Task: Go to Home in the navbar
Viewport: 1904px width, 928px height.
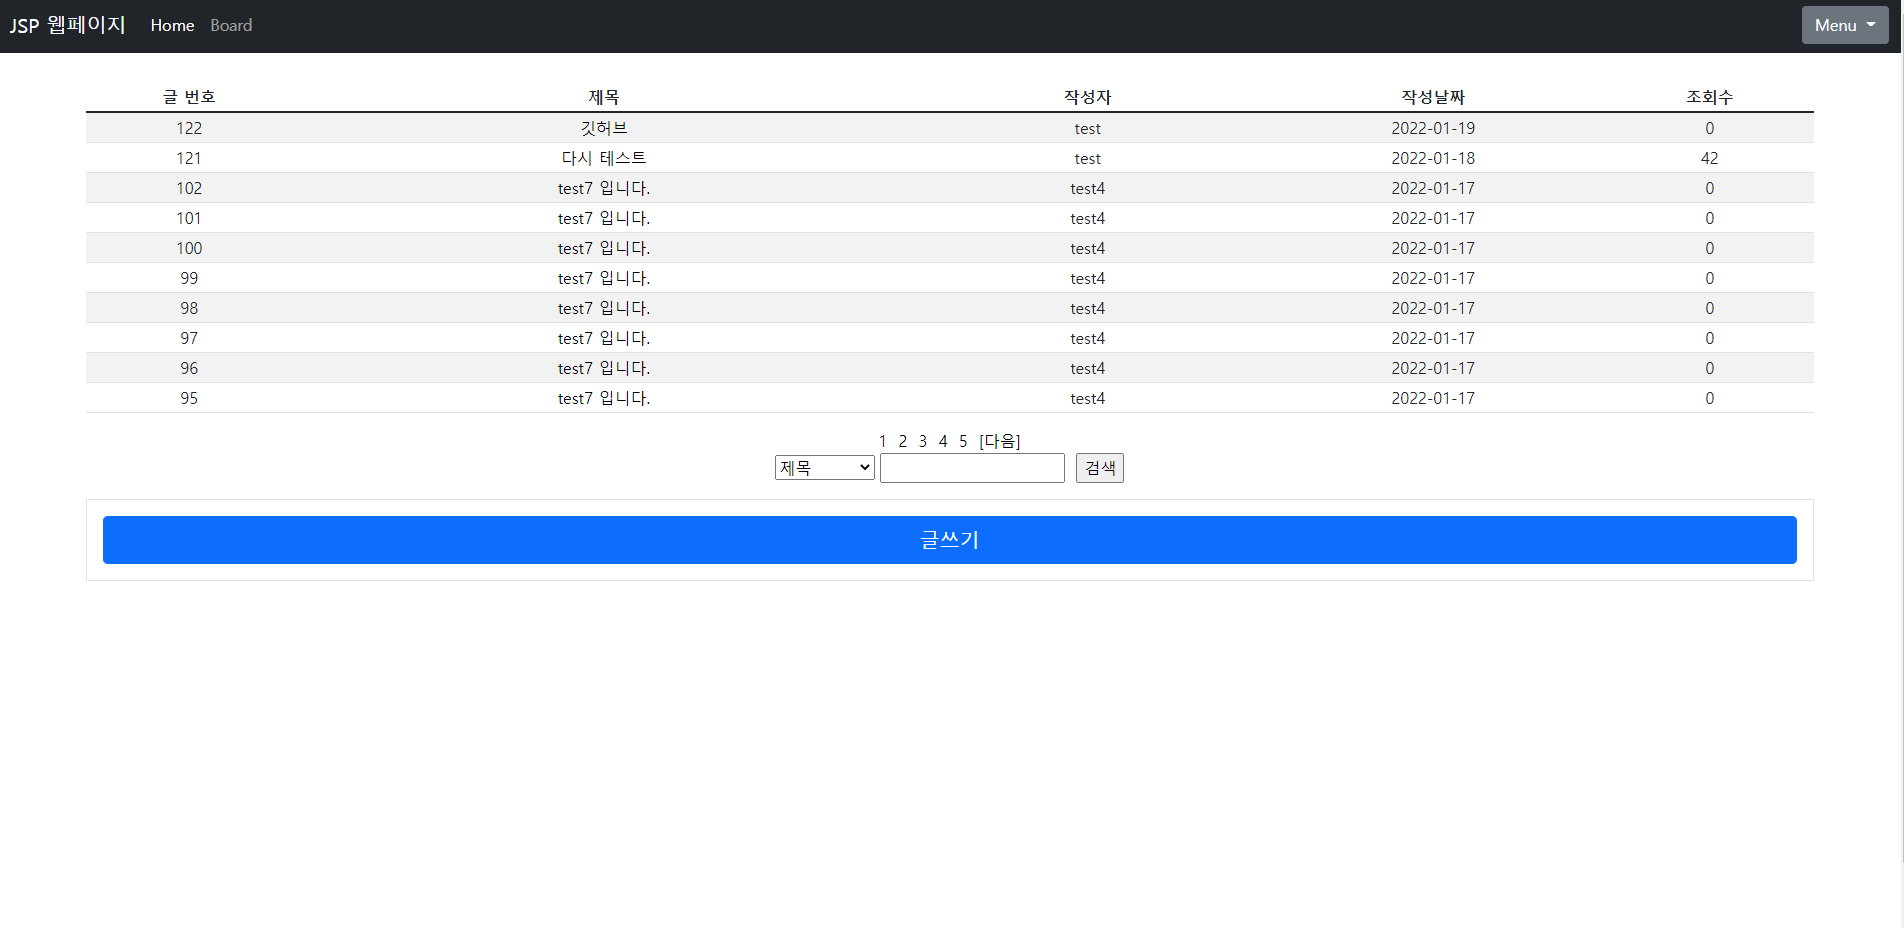Action: pyautogui.click(x=172, y=25)
